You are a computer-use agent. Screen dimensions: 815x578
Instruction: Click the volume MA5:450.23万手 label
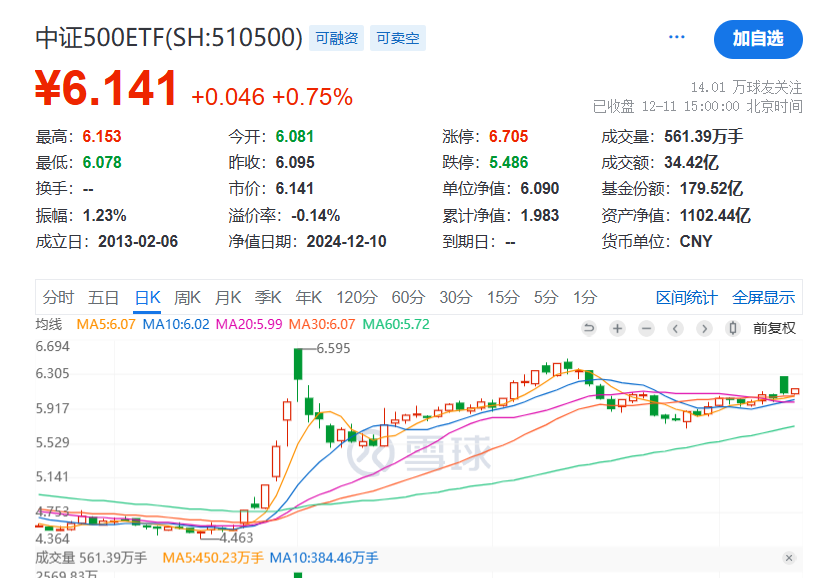(213, 558)
